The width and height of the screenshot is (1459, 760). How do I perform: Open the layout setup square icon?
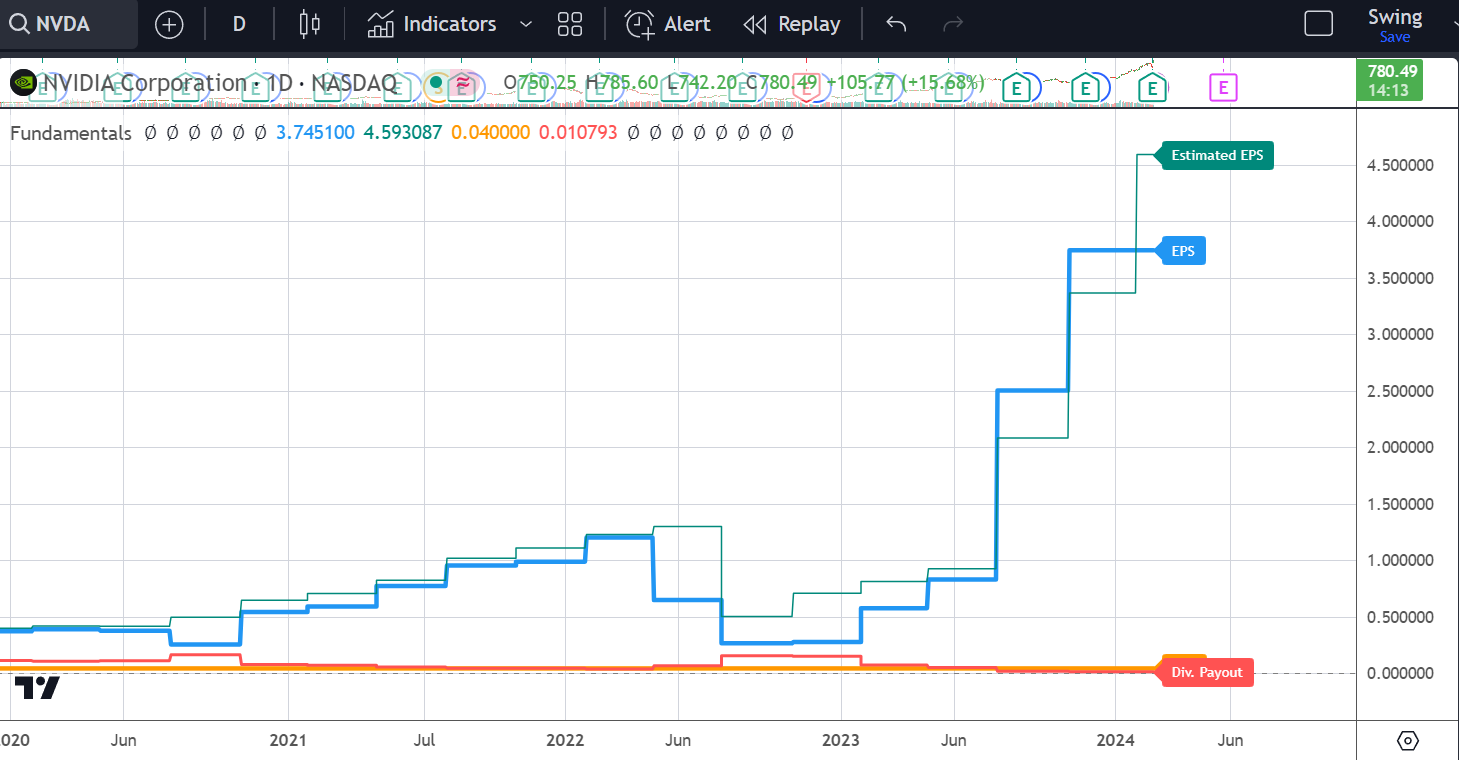[x=1319, y=24]
